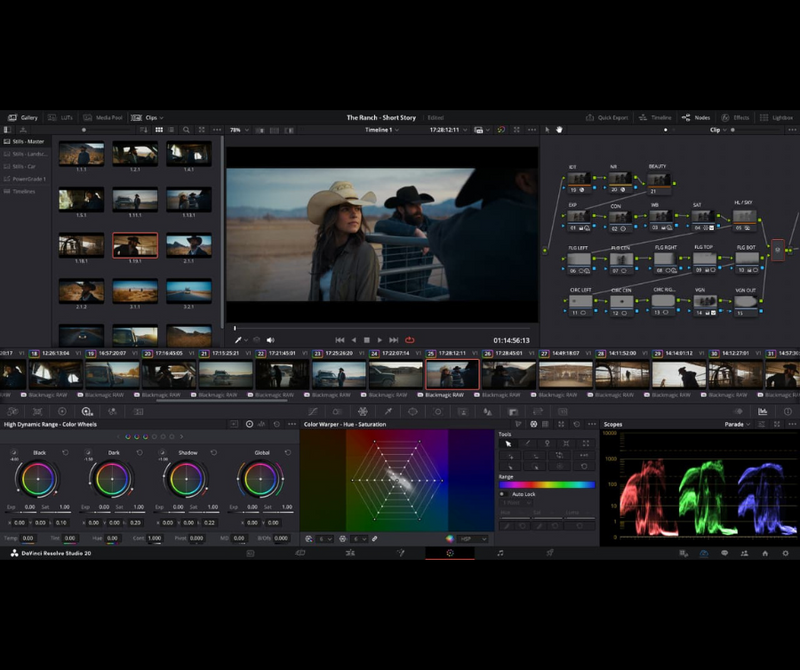
Task: Select the arrow pointer tool in node editor
Action: tap(547, 130)
